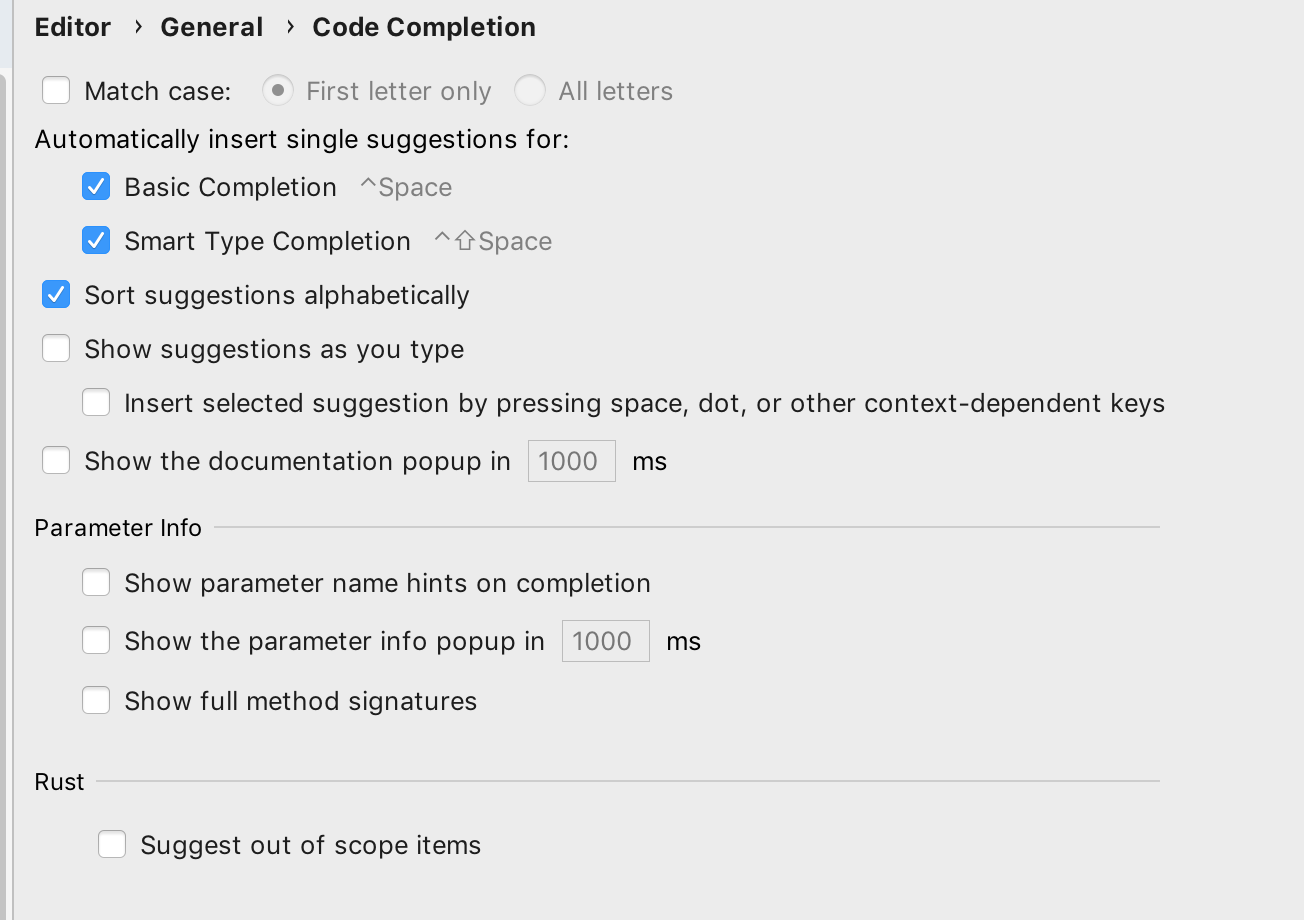
Task: Disable Sort suggestions alphabetically
Action: (56, 294)
